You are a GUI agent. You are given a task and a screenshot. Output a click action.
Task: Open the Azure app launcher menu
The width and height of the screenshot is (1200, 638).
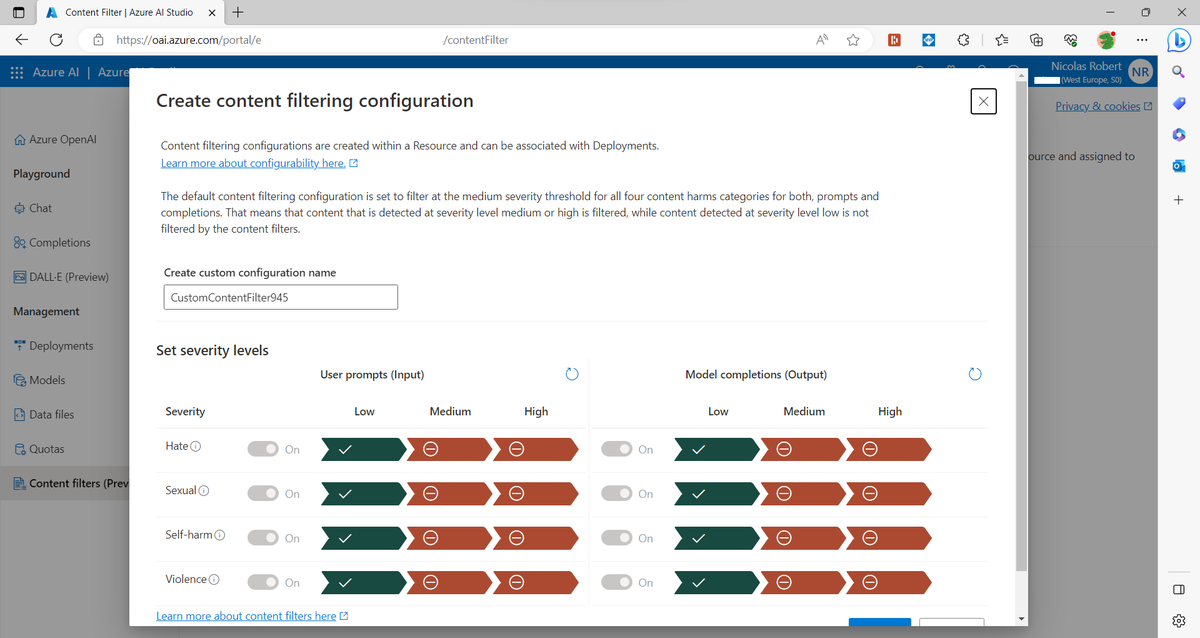pyautogui.click(x=16, y=71)
